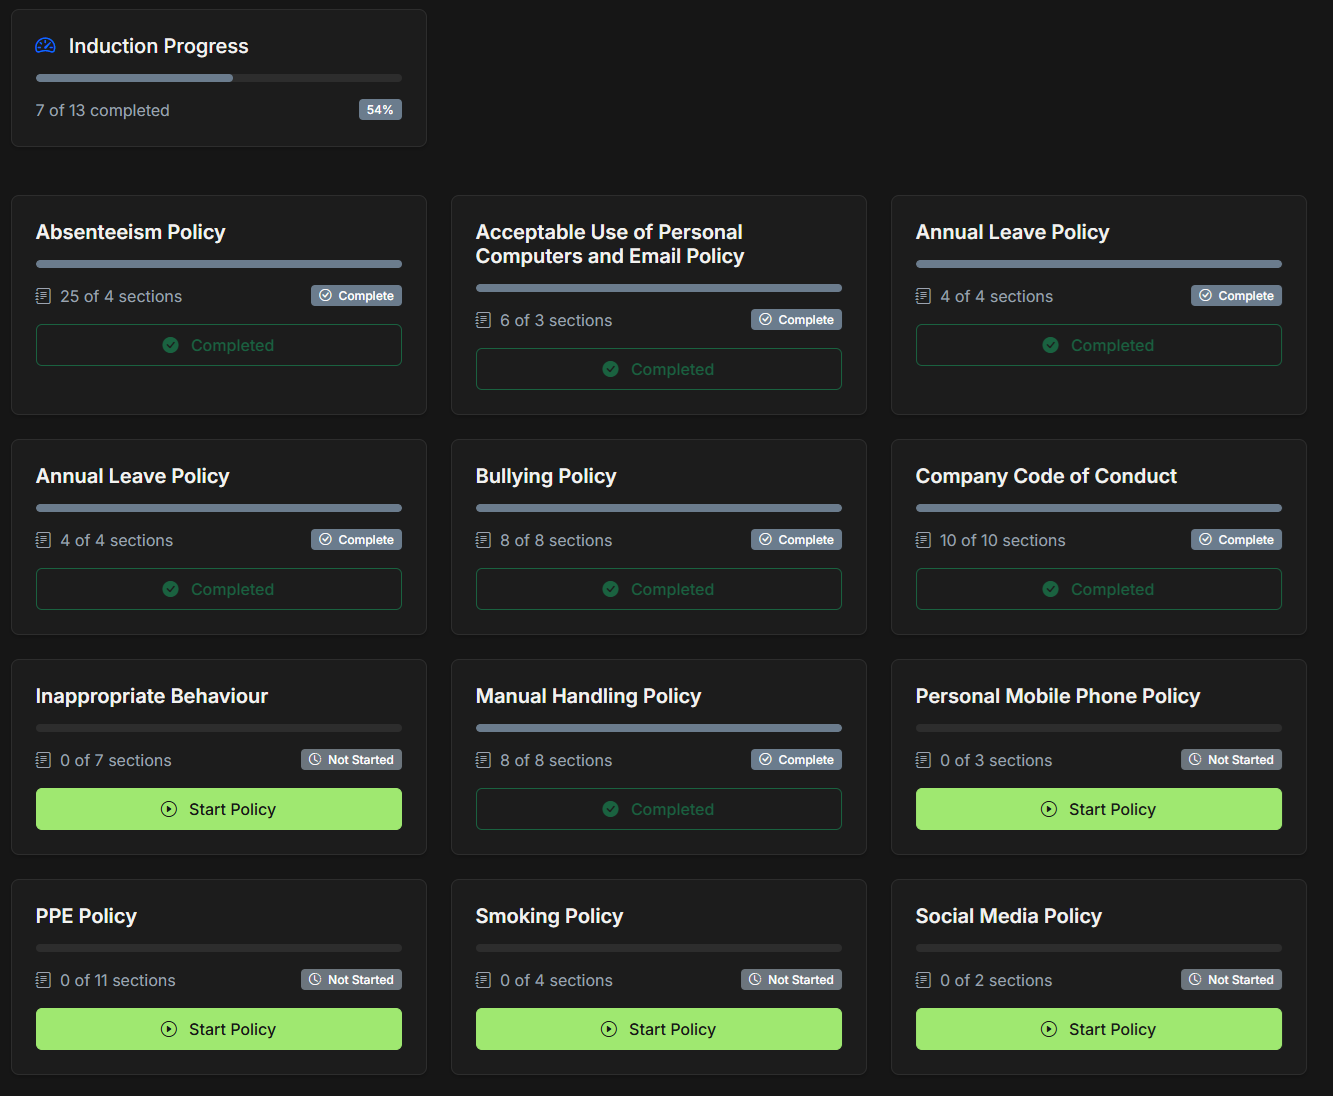Click the sections list icon on Absenteeism Policy
Image resolution: width=1333 pixels, height=1096 pixels.
pyautogui.click(x=43, y=296)
